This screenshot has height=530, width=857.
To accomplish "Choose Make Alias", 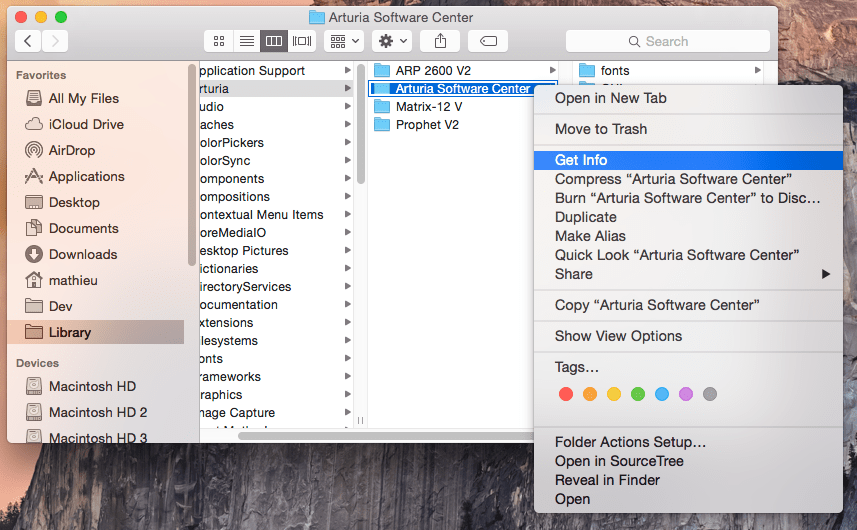I will point(688,236).
